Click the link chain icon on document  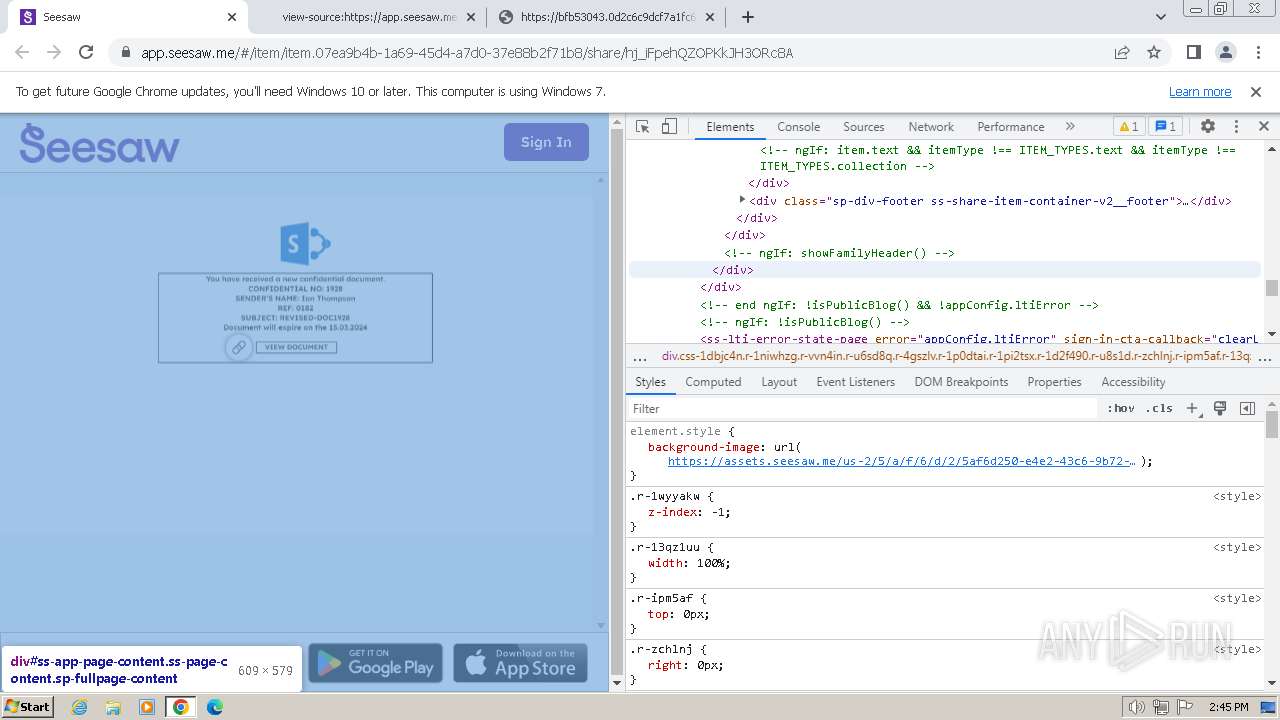[238, 347]
